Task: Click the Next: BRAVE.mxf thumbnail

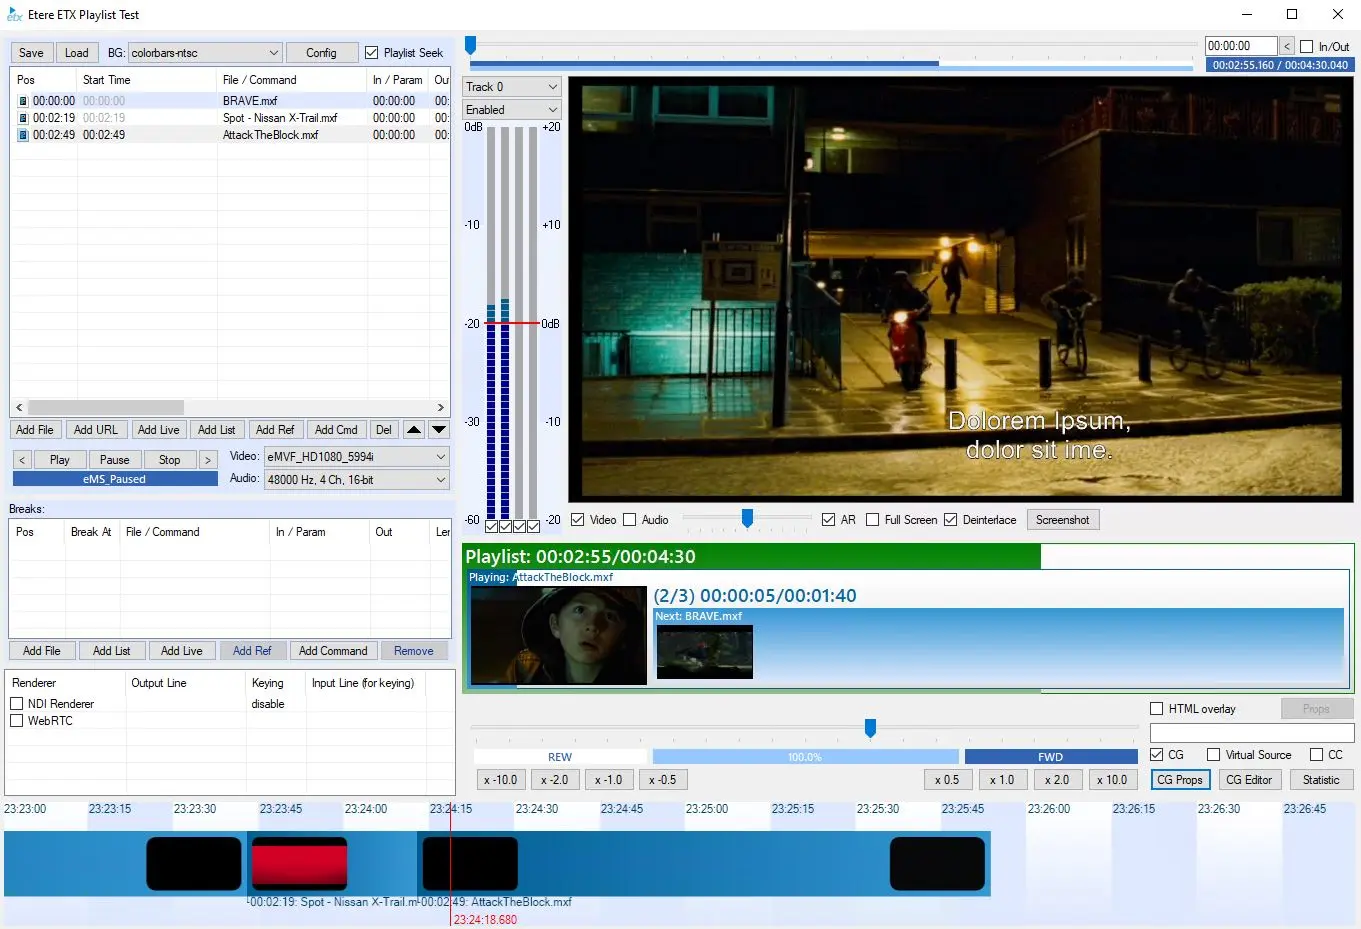Action: click(704, 652)
